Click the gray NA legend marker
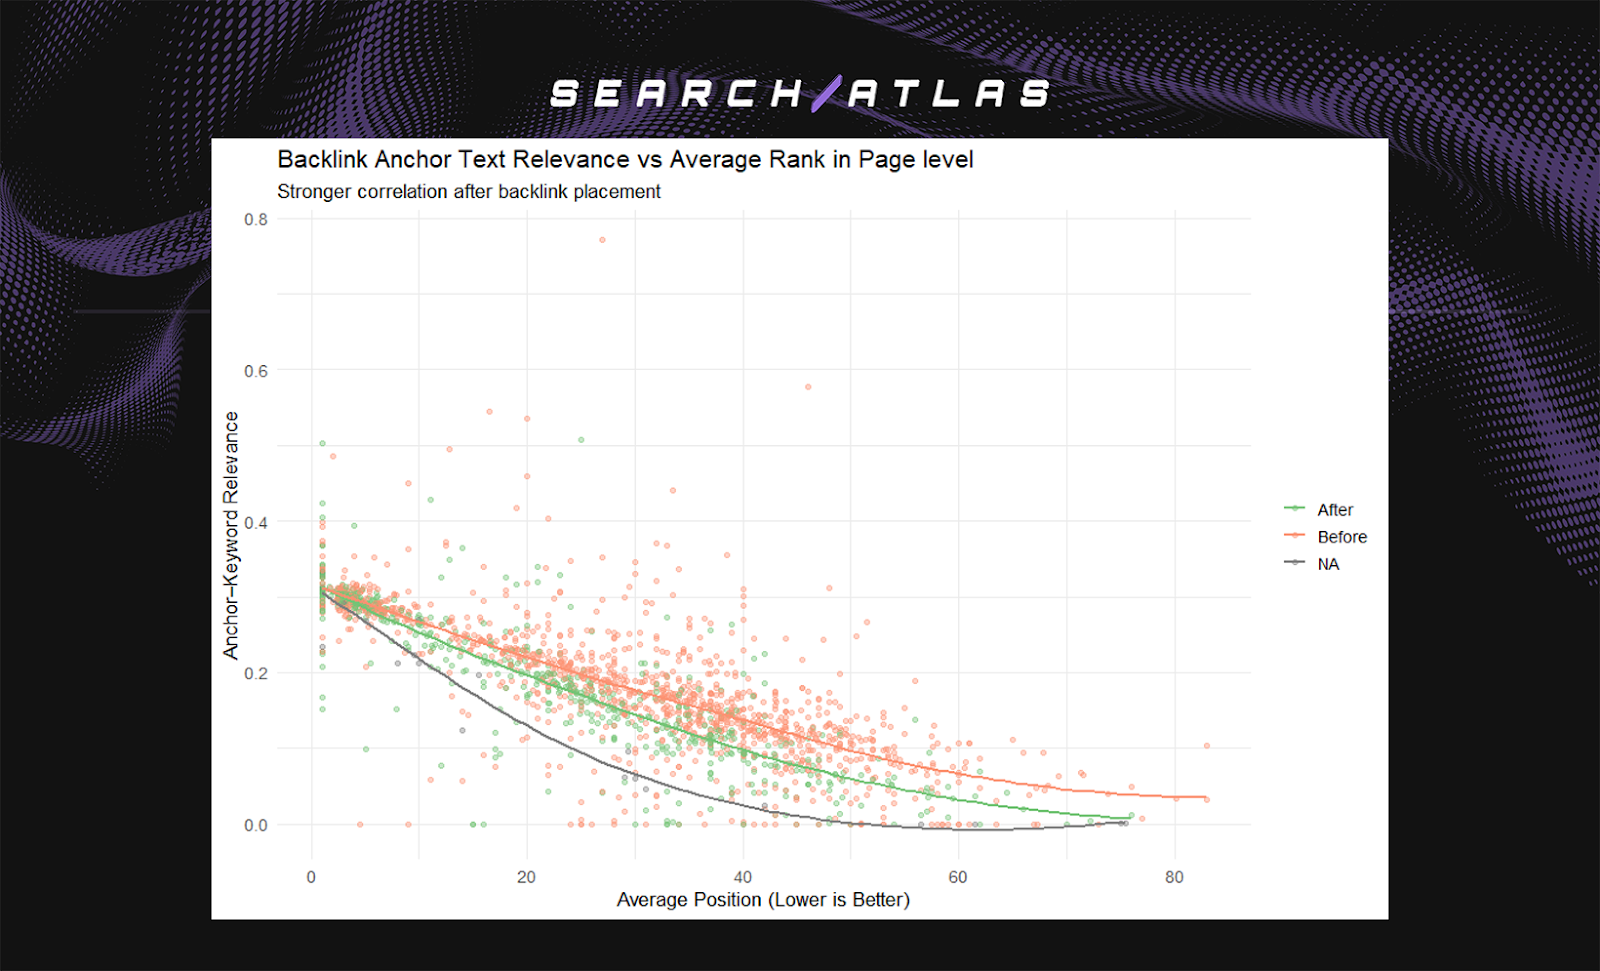This screenshot has height=971, width=1600. 1294,563
